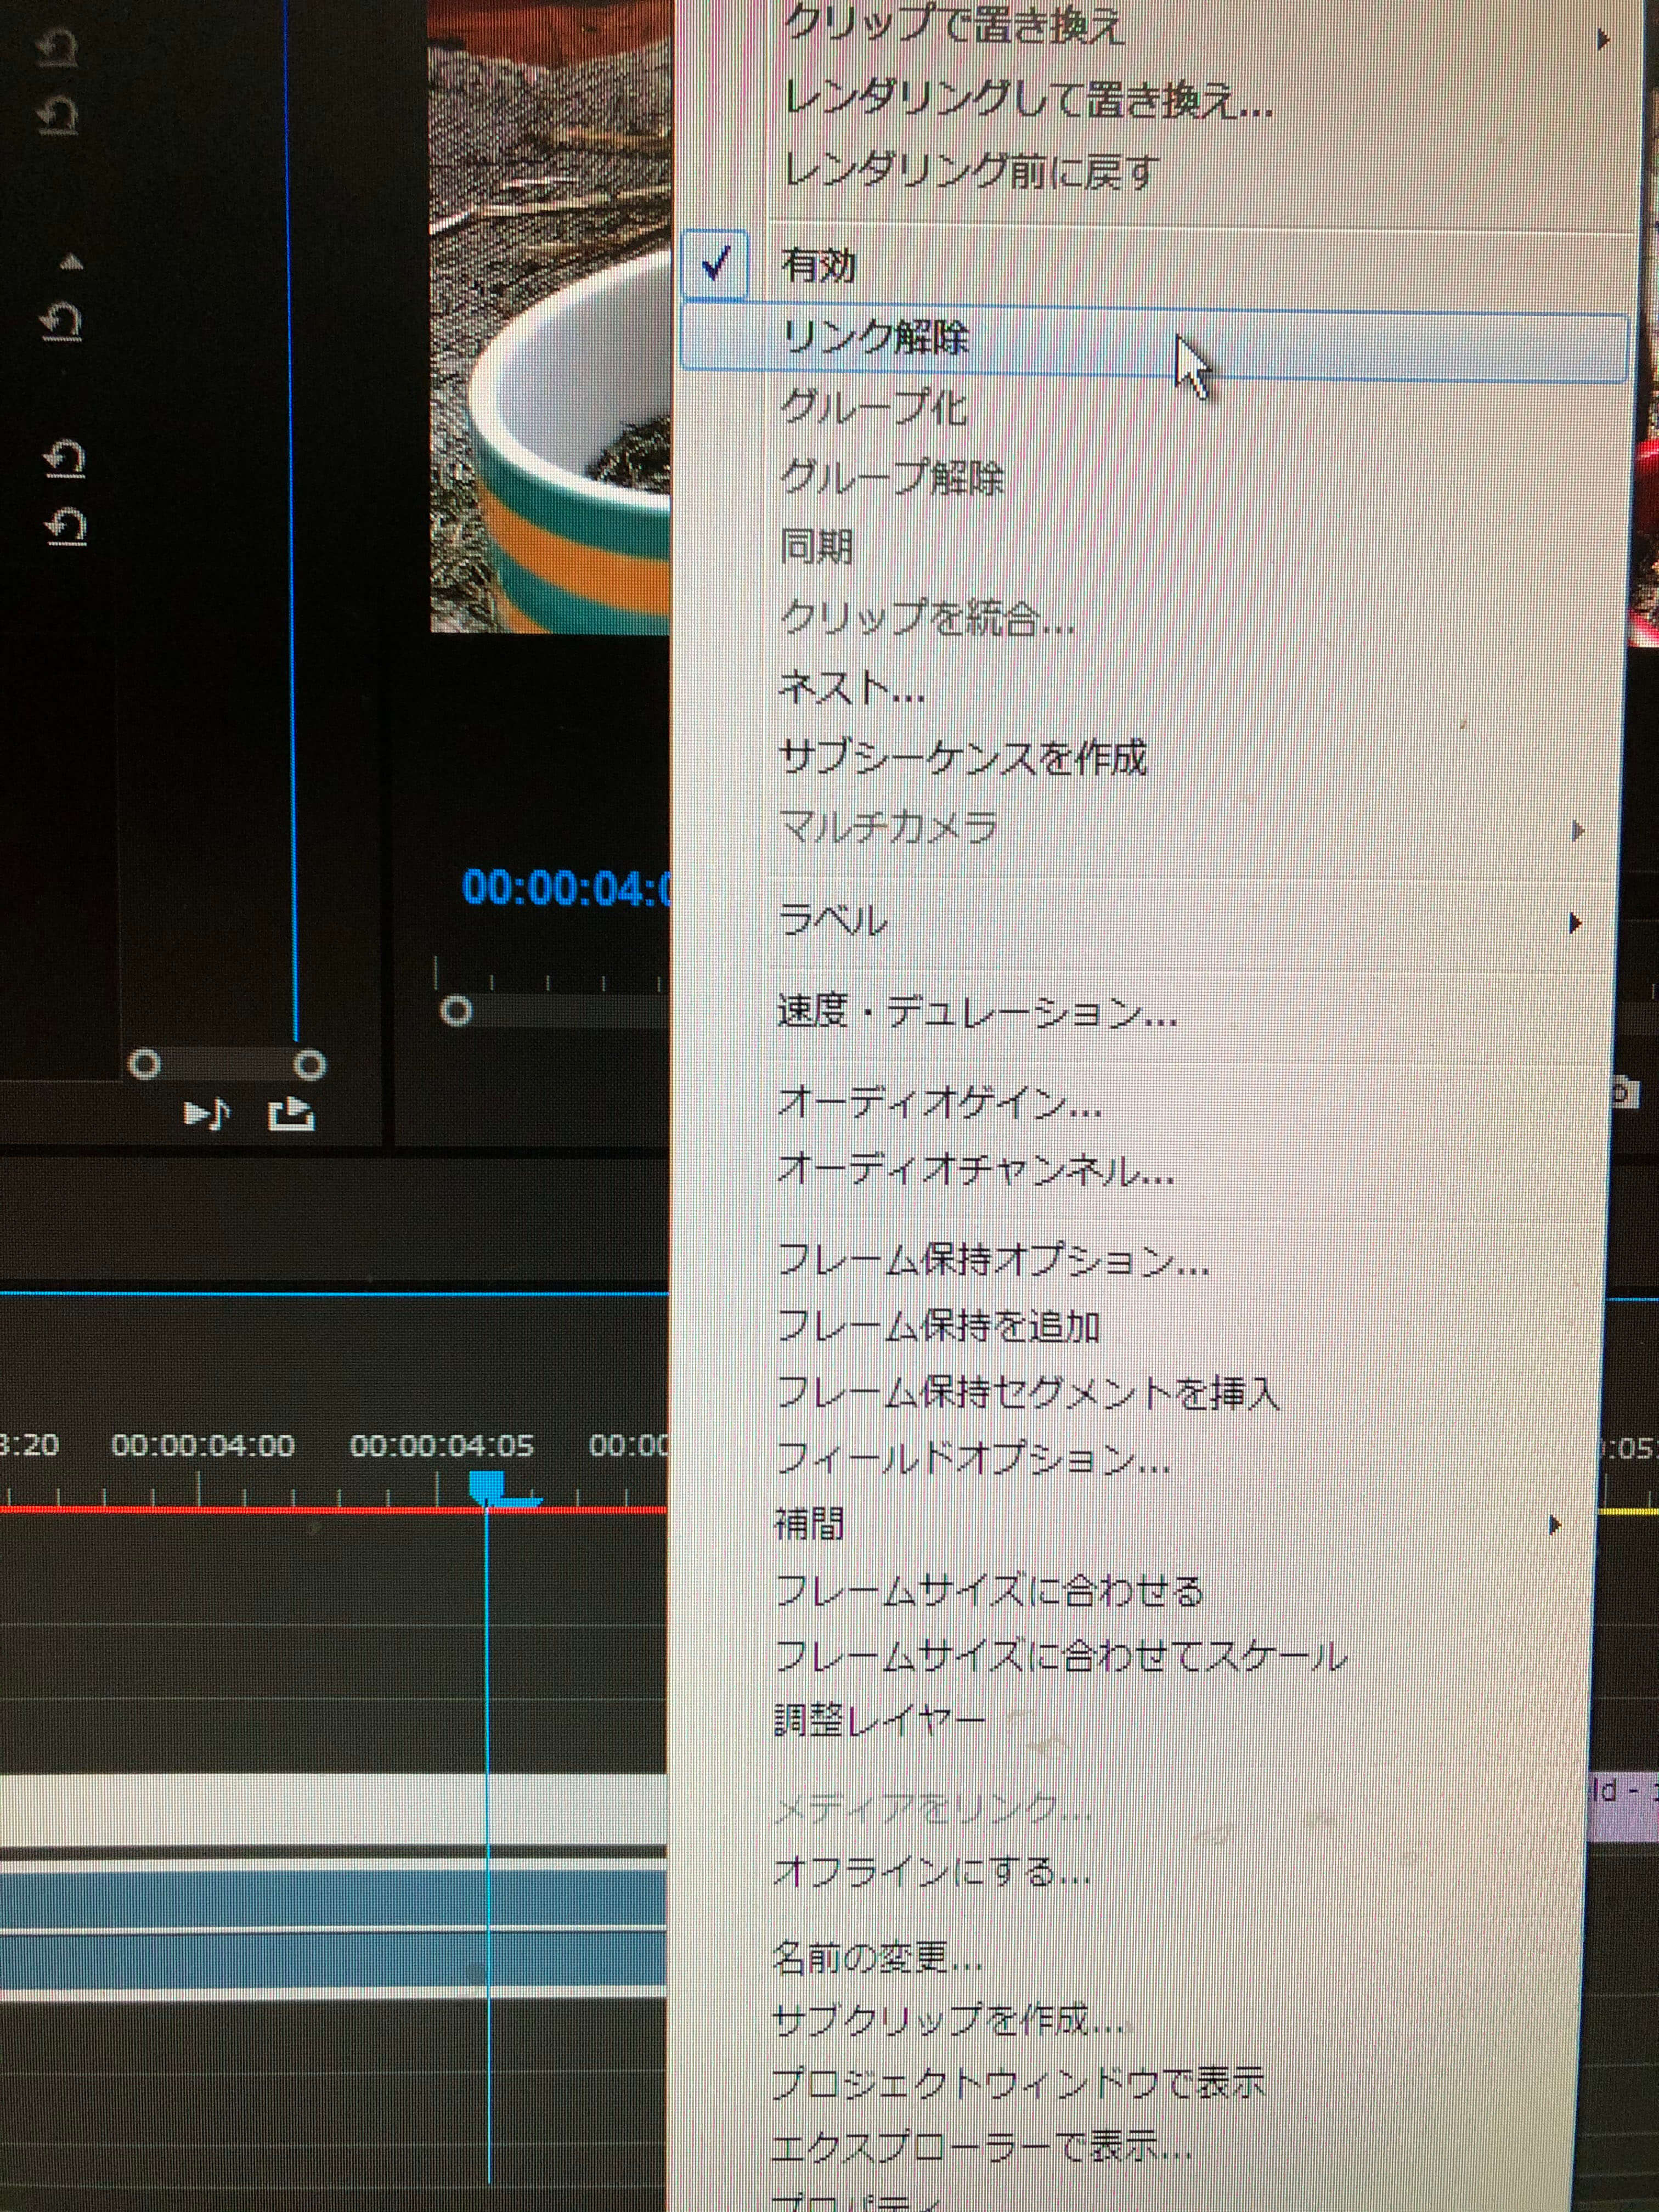1659x2212 pixels.
Task: Open 速度・デュレーション... dialog entry
Action: pyautogui.click(x=976, y=1014)
